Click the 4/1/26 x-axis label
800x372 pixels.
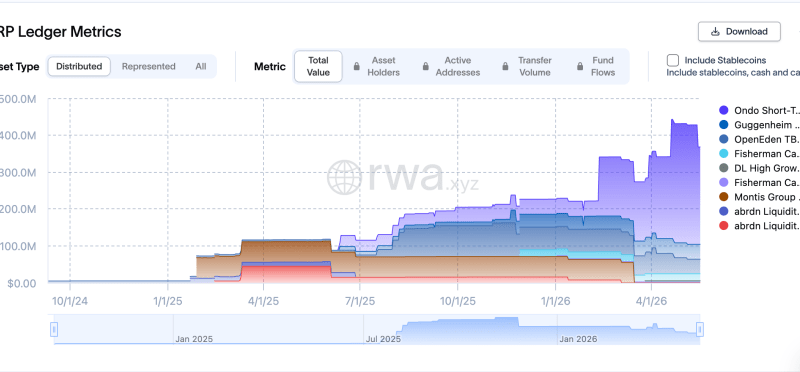(652, 302)
